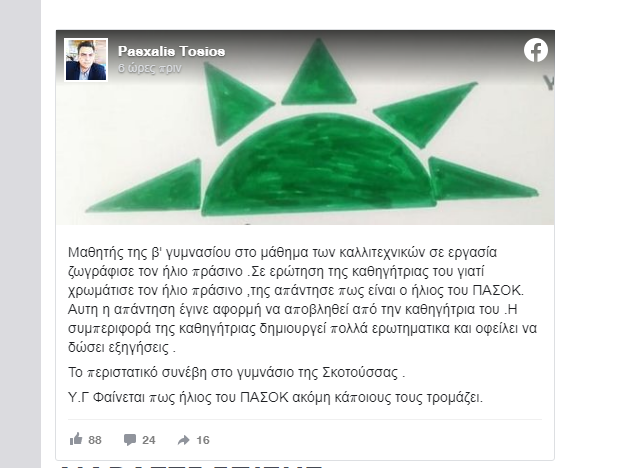Open the green sun drawing photo
This screenshot has height=468, width=633.
[305, 128]
